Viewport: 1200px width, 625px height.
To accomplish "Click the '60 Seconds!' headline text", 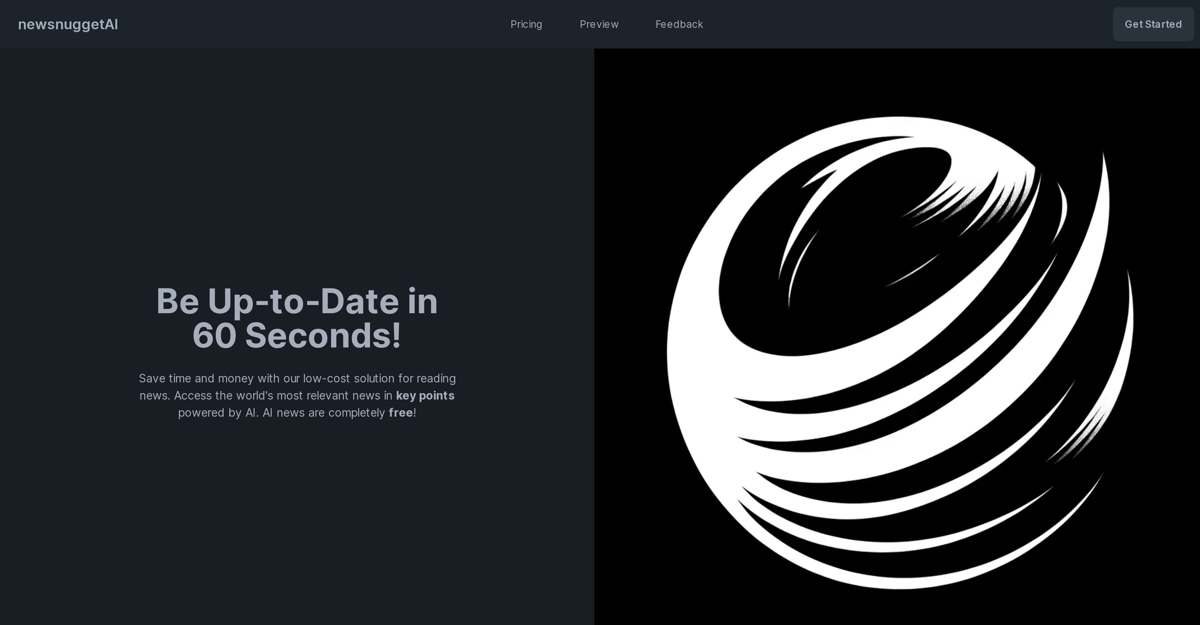I will tap(297, 336).
